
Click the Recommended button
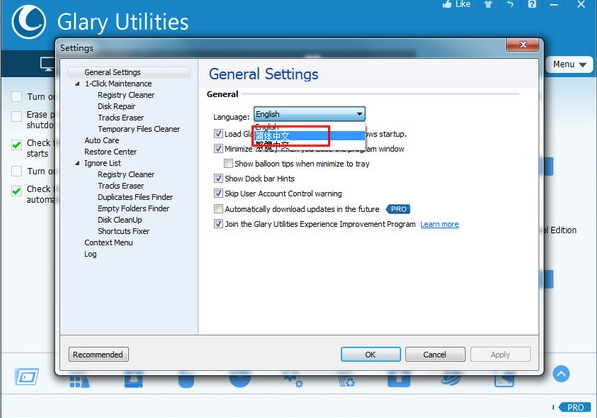coord(98,354)
